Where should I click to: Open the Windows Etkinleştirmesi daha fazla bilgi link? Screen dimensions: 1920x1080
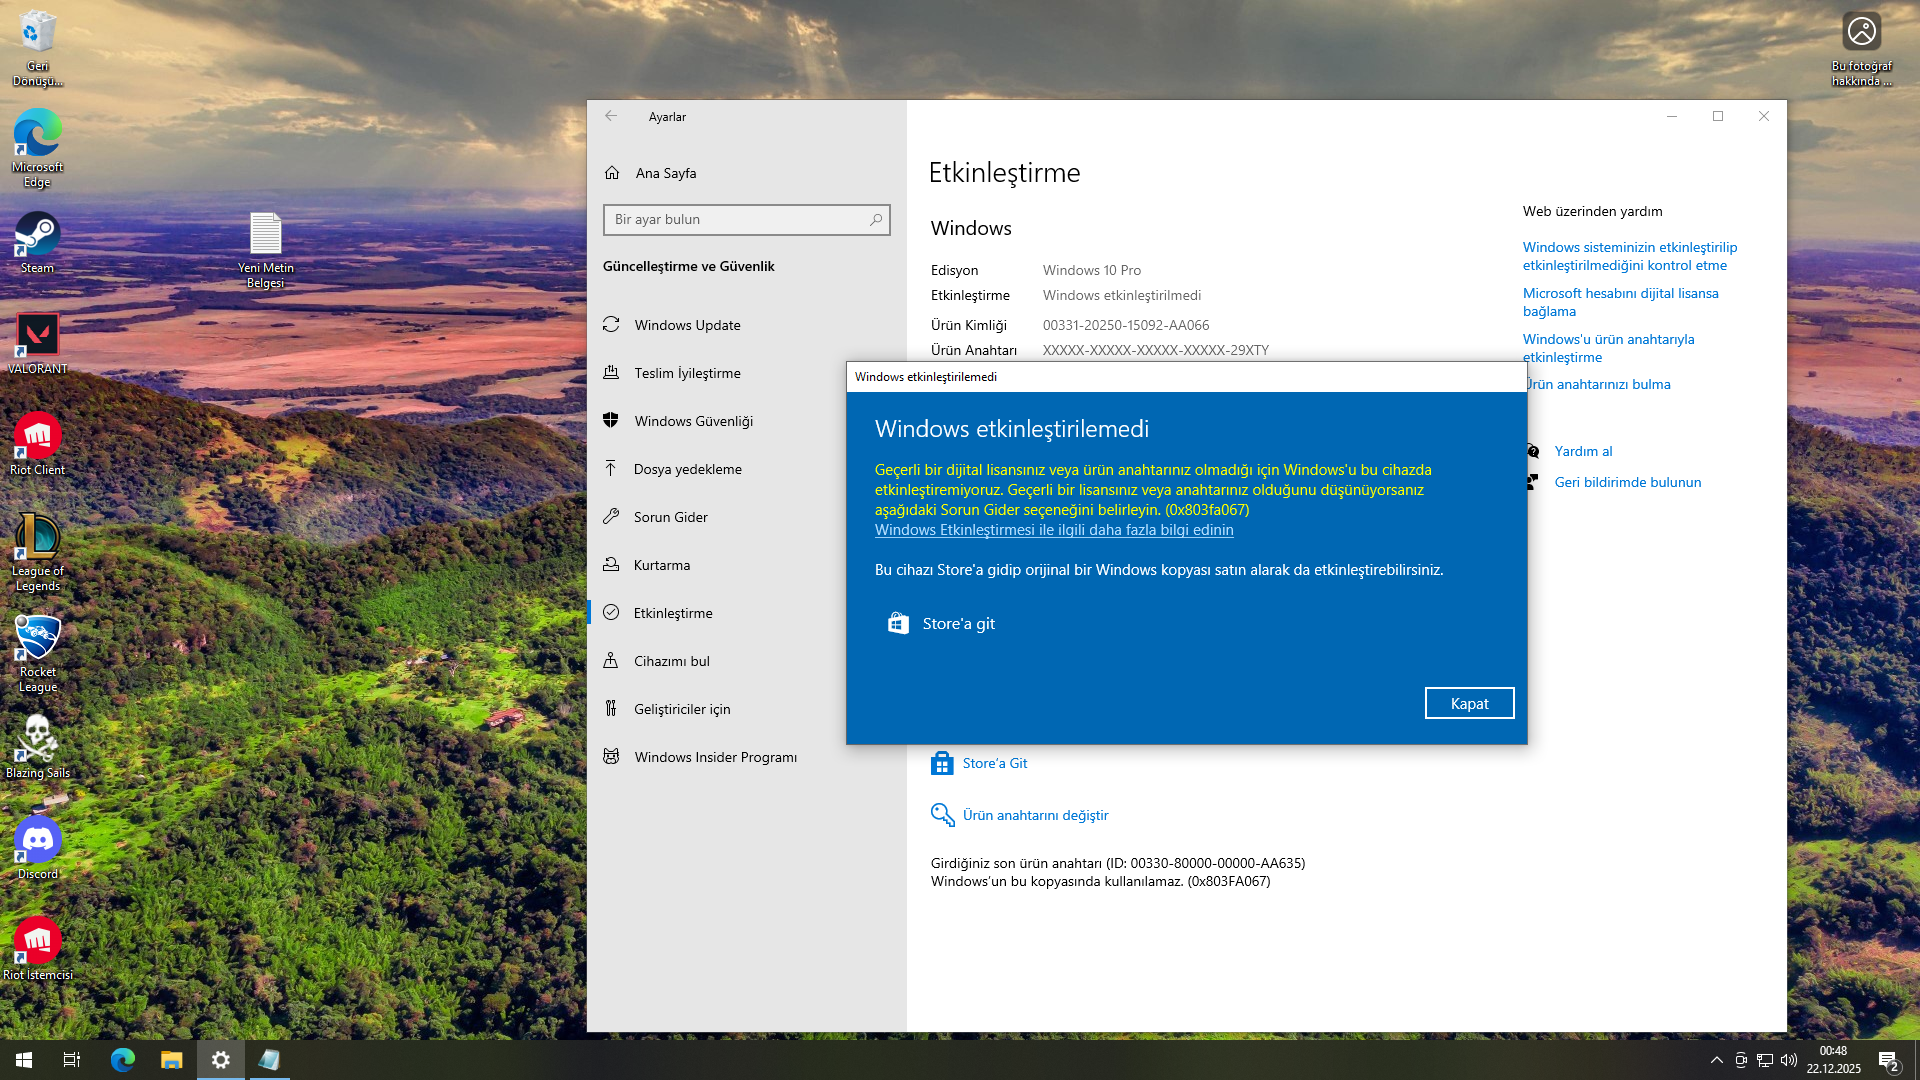(1054, 529)
